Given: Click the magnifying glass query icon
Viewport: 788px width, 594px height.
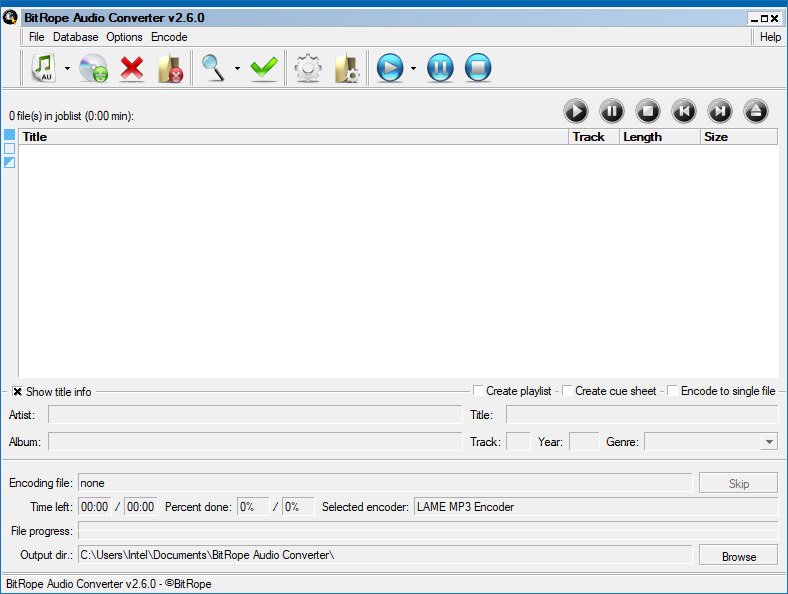Looking at the screenshot, I should [x=214, y=68].
